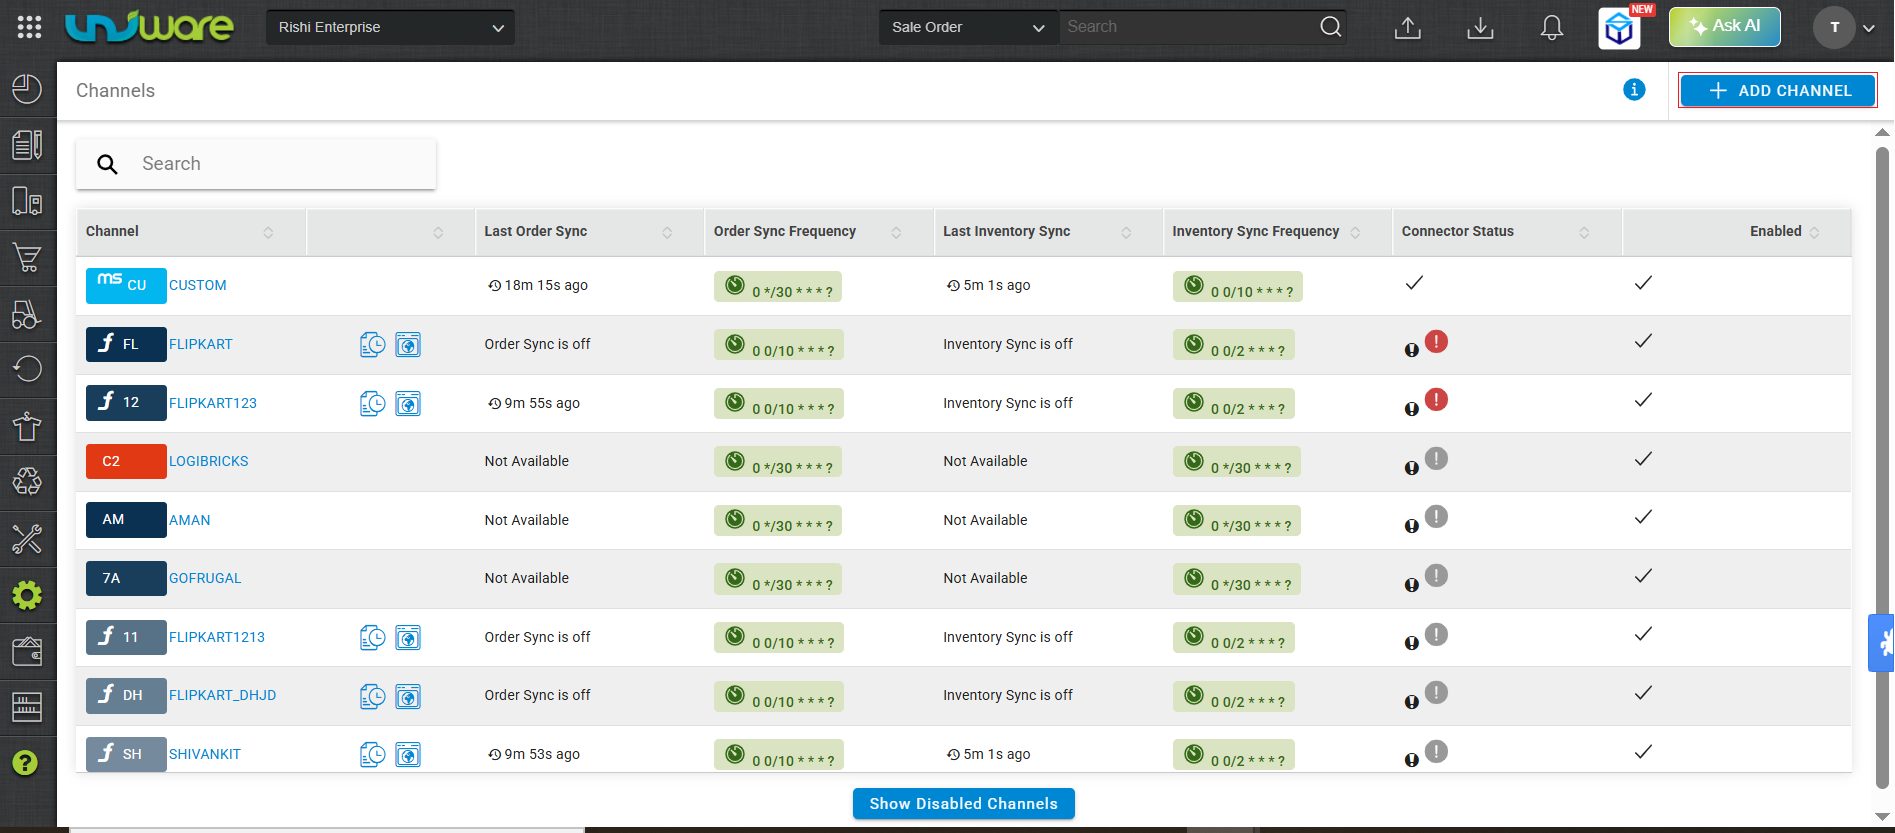
Task: Click the blue info icon near Channels
Action: click(x=1634, y=90)
